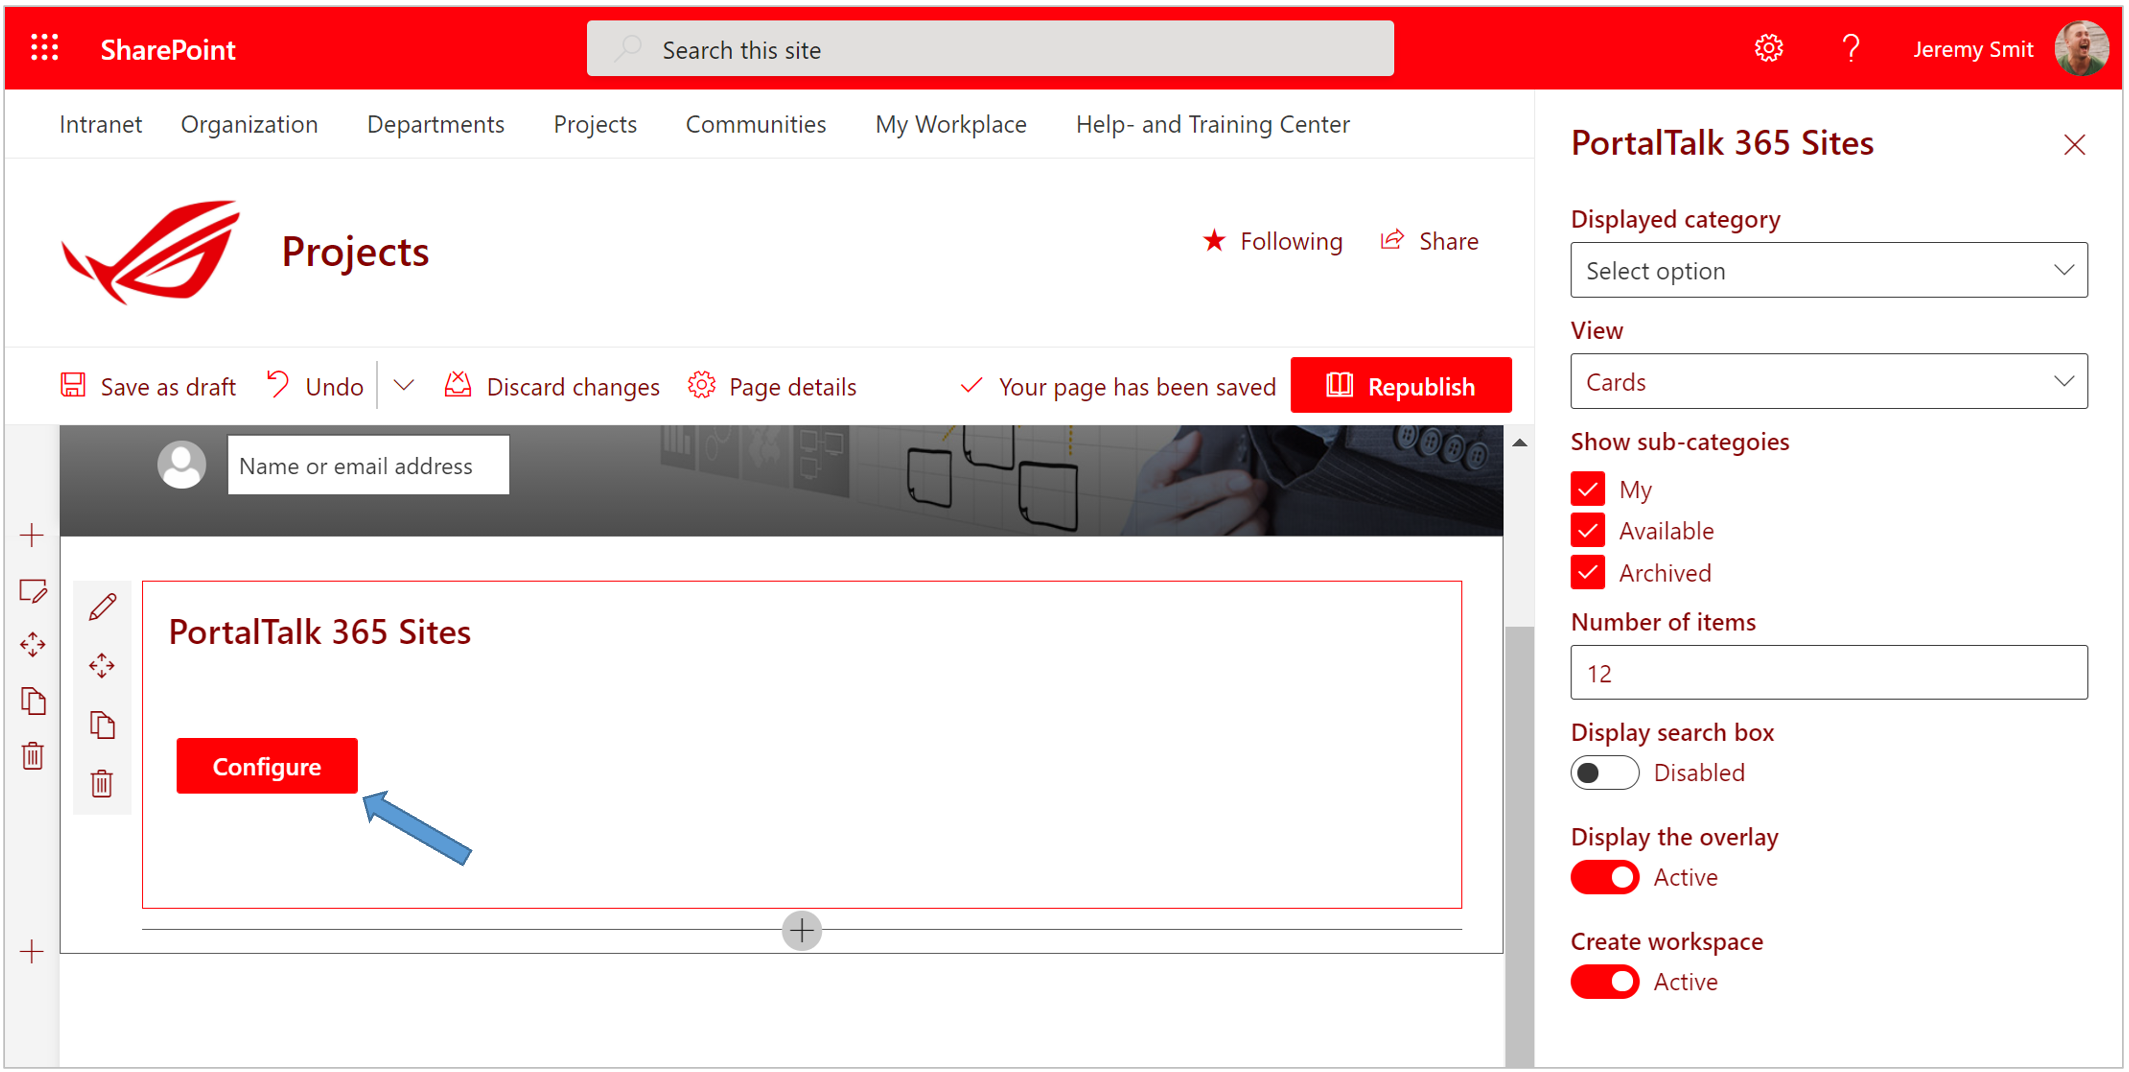Screen dimensions: 2129x1072
Task: Click the person avatar beside the name field
Action: 182,465
